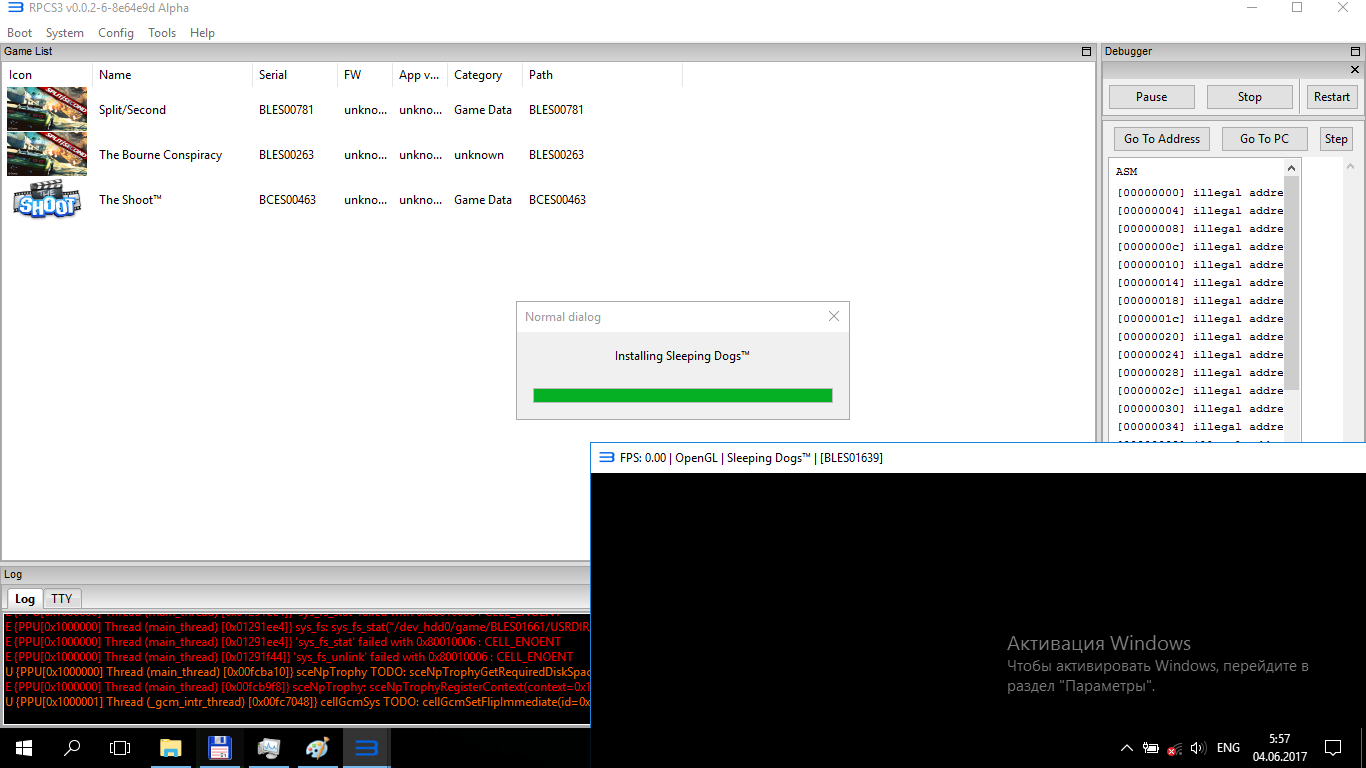Image resolution: width=1366 pixels, height=768 pixels.
Task: Open Paint from the taskbar
Action: [x=317, y=748]
